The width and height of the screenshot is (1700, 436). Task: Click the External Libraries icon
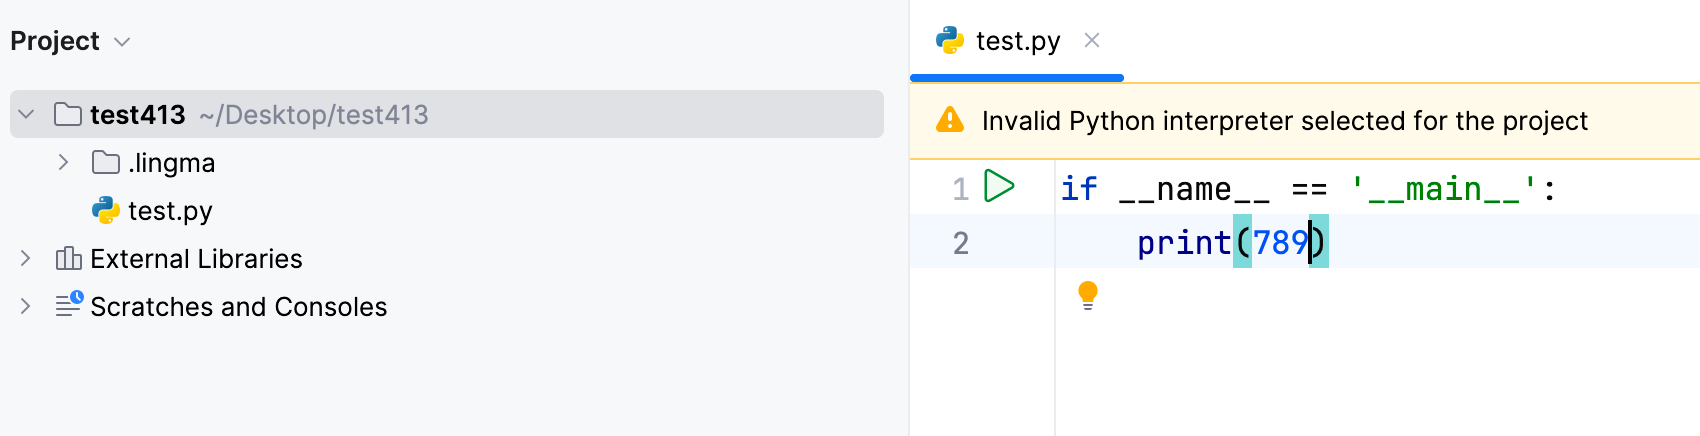pyautogui.click(x=69, y=259)
